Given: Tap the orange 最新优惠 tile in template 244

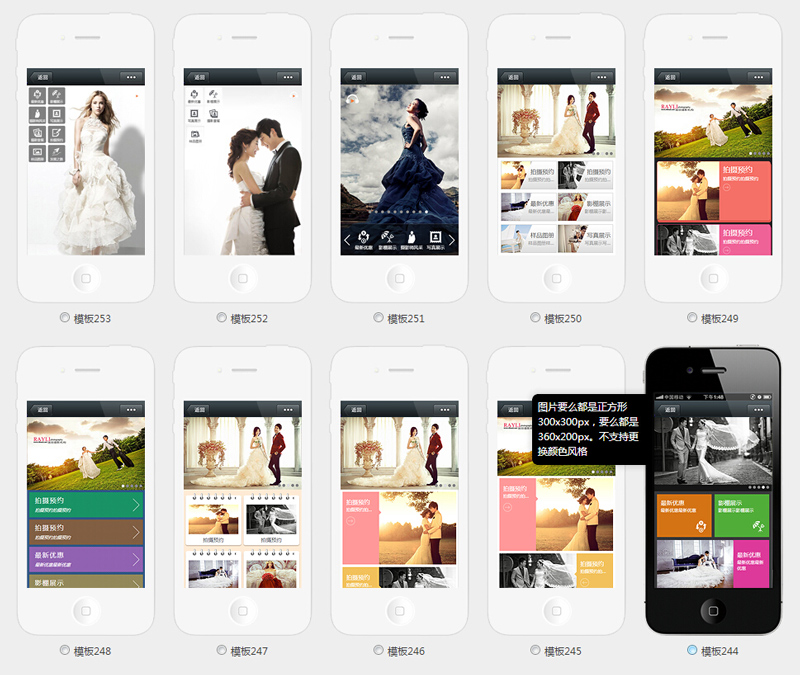Looking at the screenshot, I should point(684,515).
